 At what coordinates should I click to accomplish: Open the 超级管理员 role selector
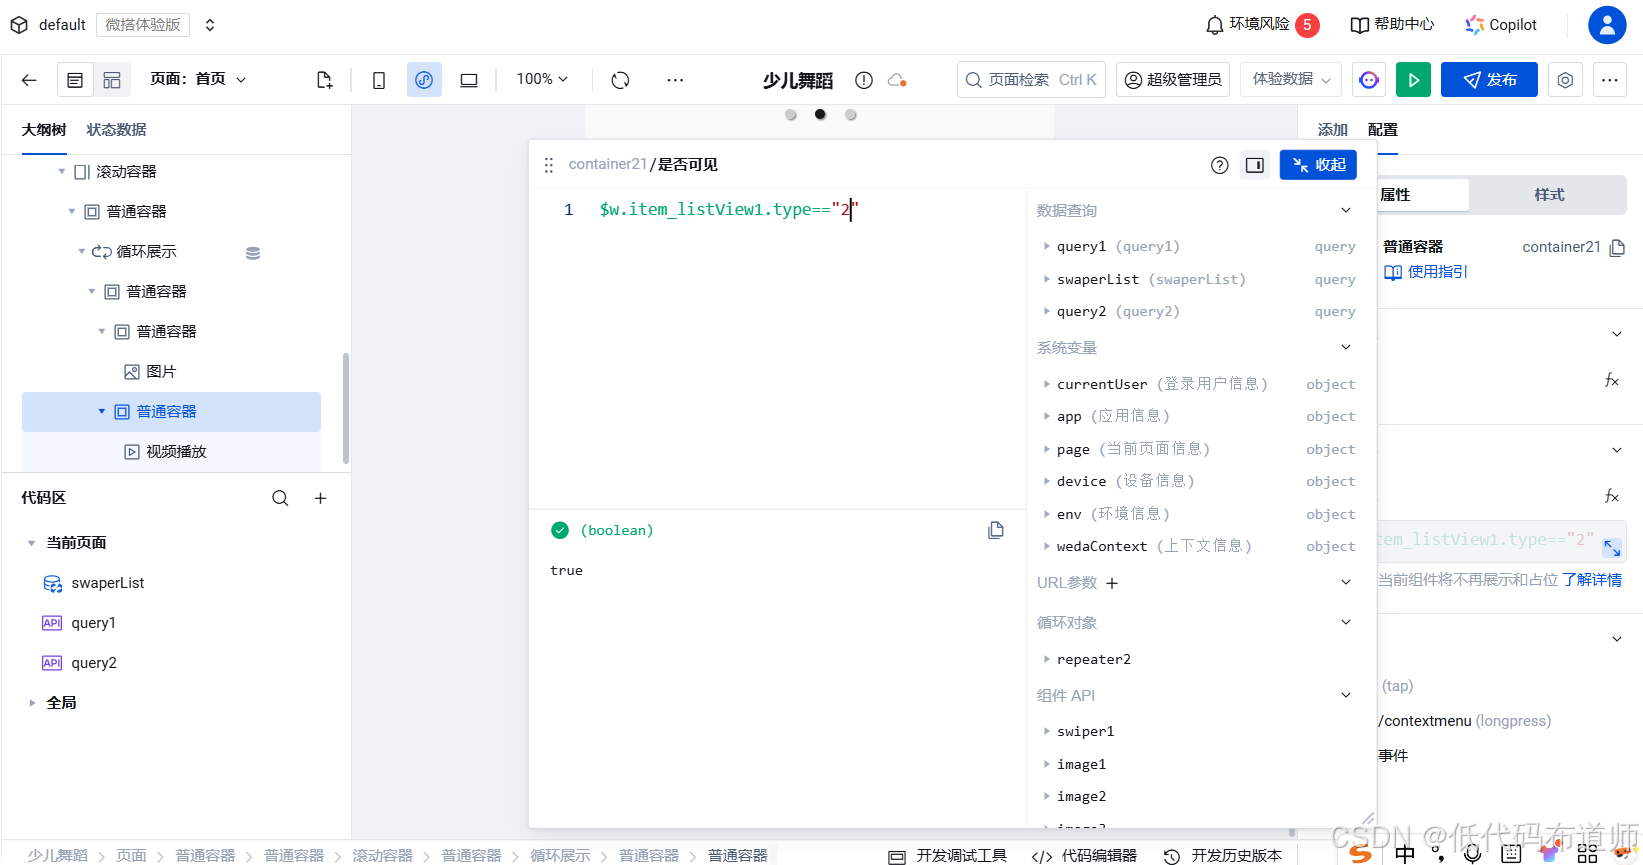(x=1173, y=80)
